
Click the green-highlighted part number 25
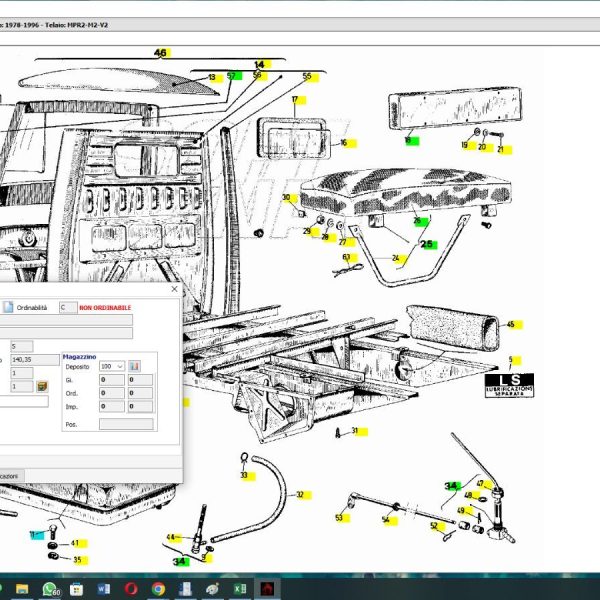428,244
